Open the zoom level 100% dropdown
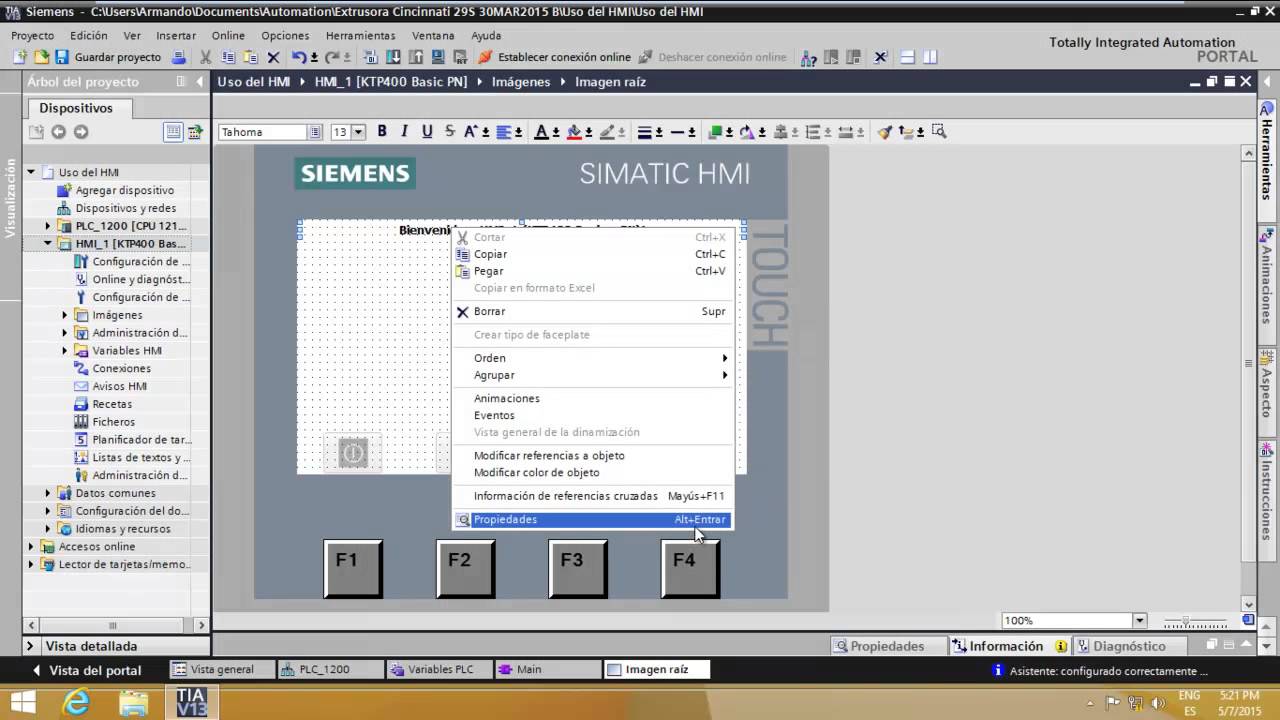The width and height of the screenshot is (1280, 720). point(1139,621)
